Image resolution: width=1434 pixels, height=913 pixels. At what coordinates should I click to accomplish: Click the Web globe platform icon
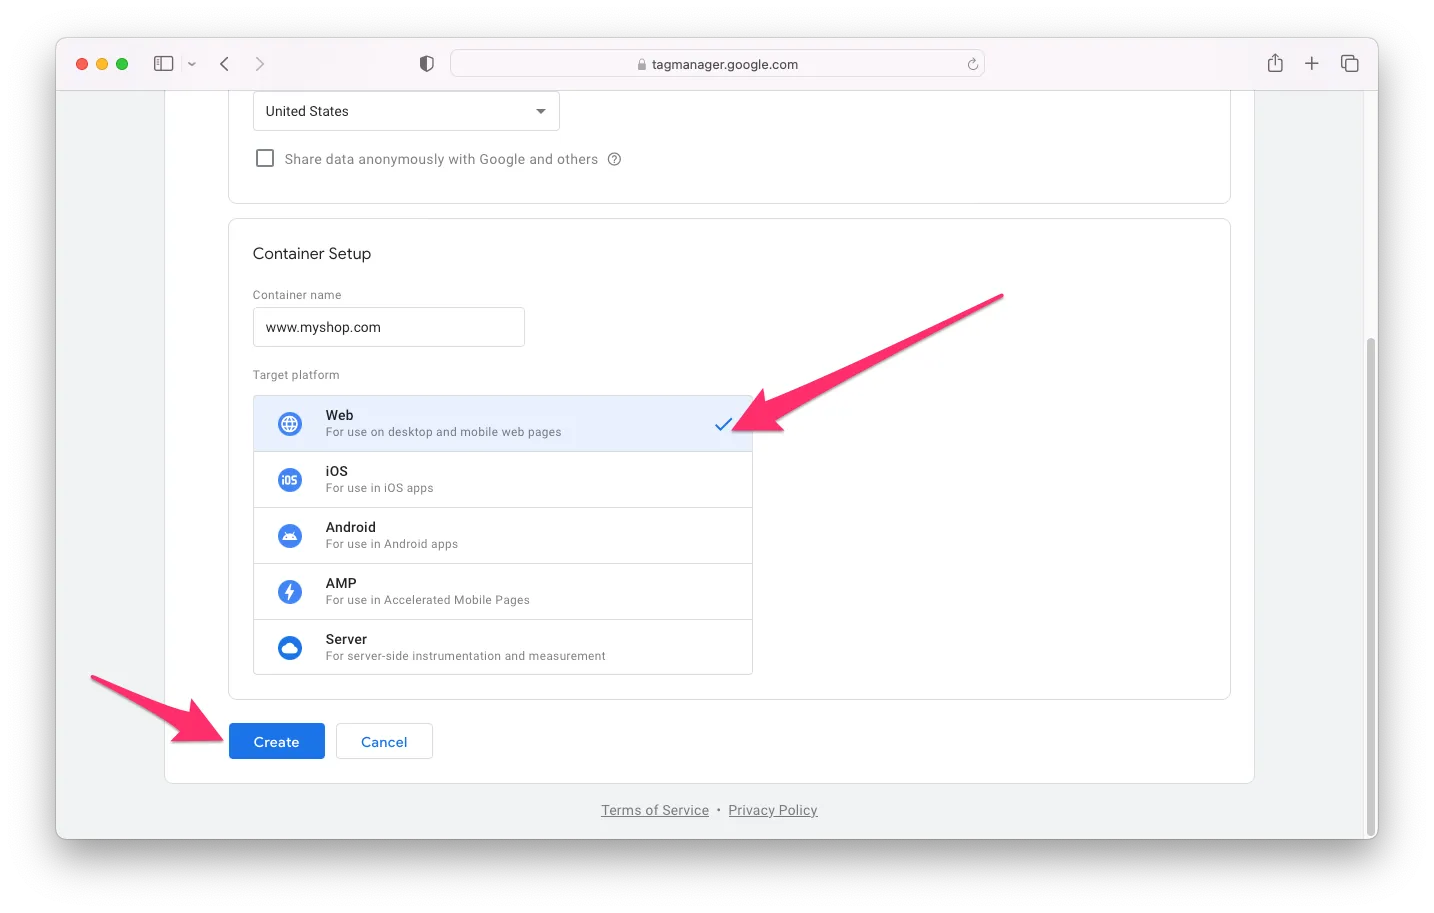[x=289, y=424]
